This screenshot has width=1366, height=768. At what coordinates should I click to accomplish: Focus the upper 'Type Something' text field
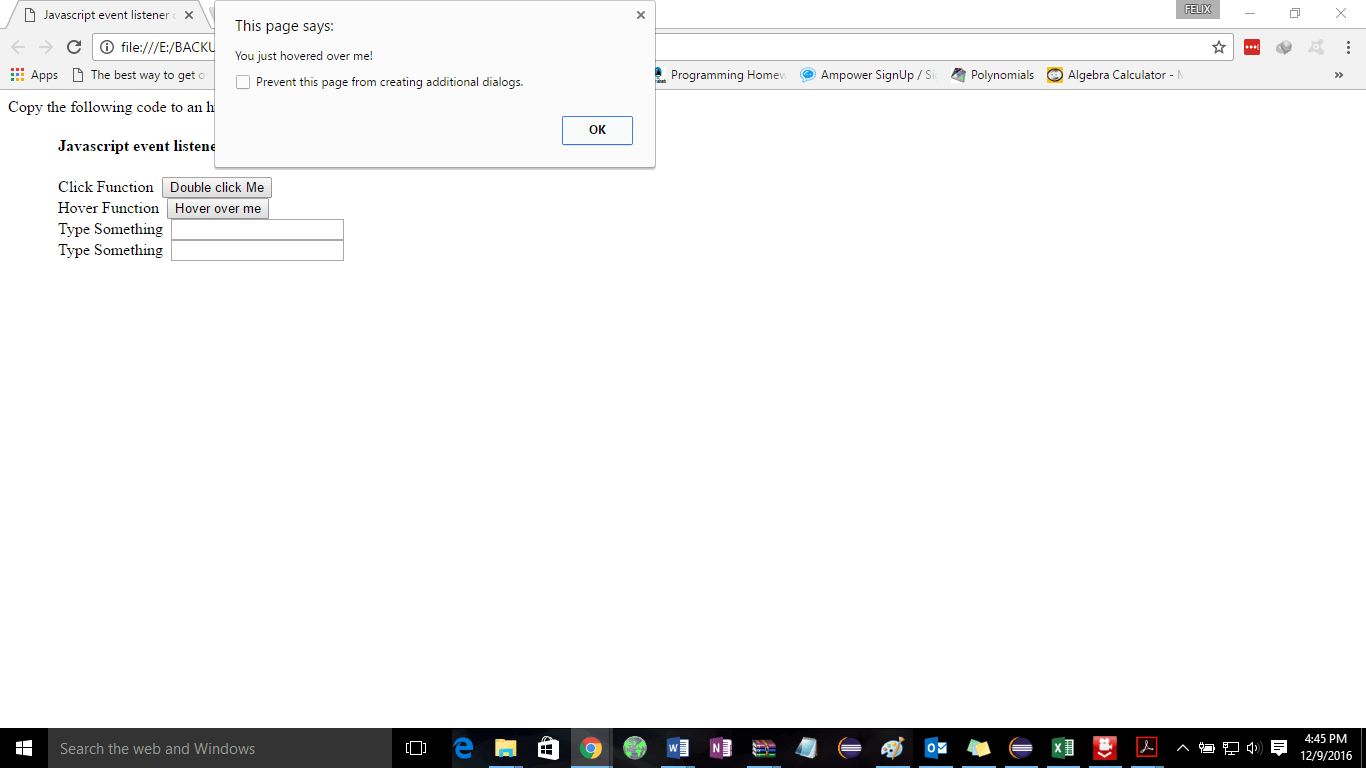click(x=257, y=230)
